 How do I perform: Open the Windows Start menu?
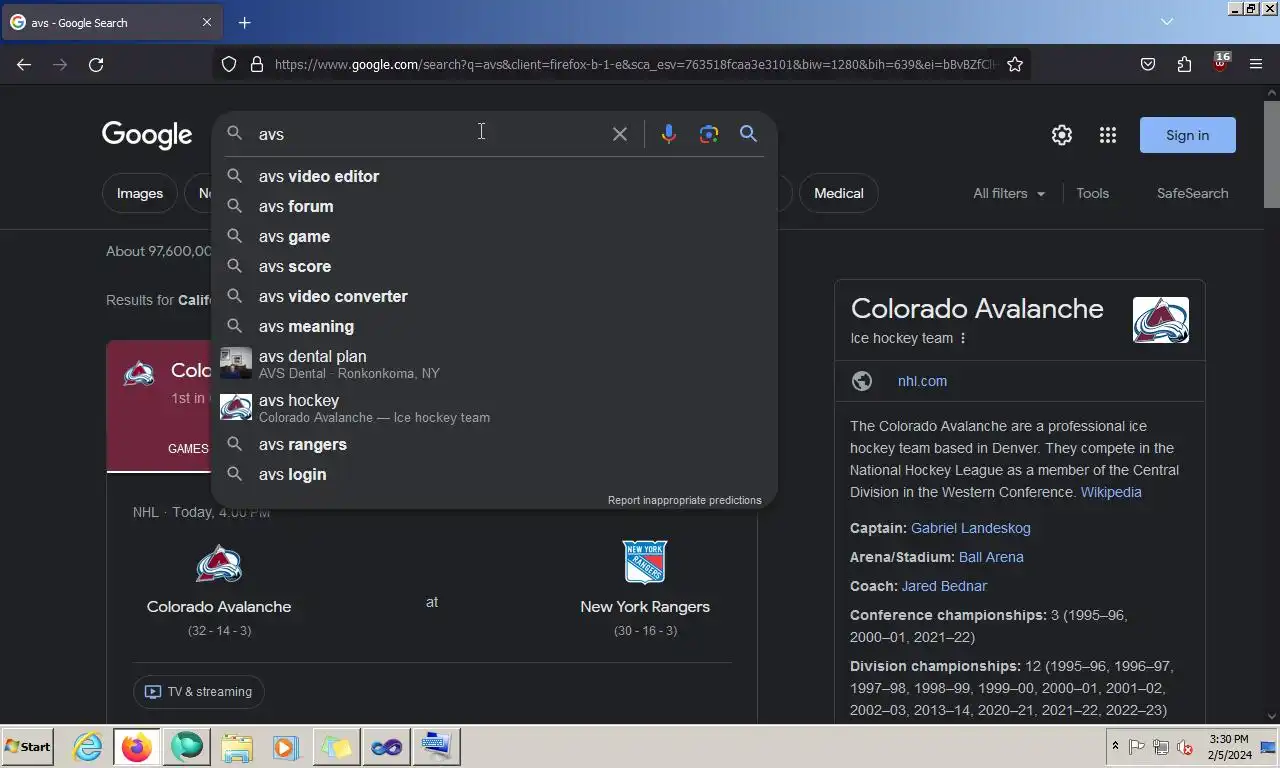pyautogui.click(x=28, y=746)
